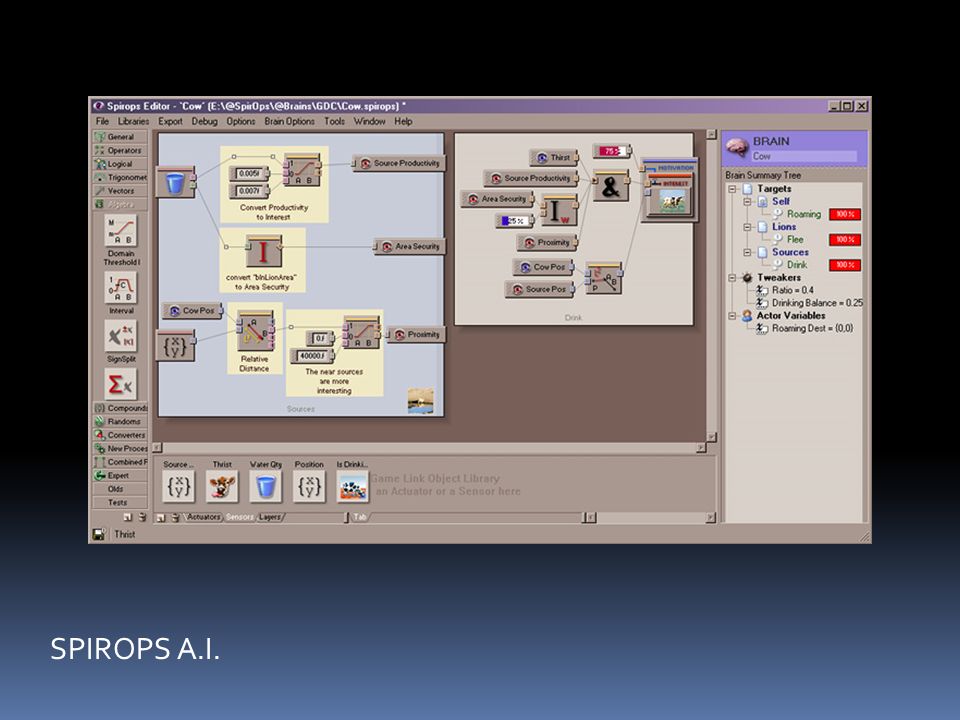
Task: Select the red I node above 'convert blnLionArea' note
Action: pos(263,252)
